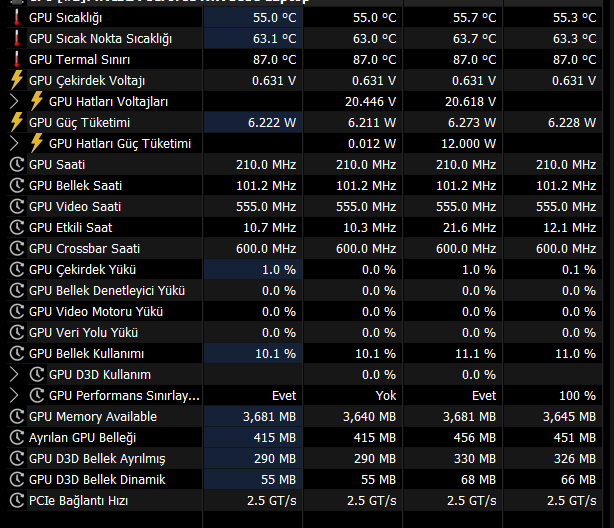This screenshot has height=528, width=614.
Task: Expand the GPU Performans Sınırlay... group
Action: (14, 396)
